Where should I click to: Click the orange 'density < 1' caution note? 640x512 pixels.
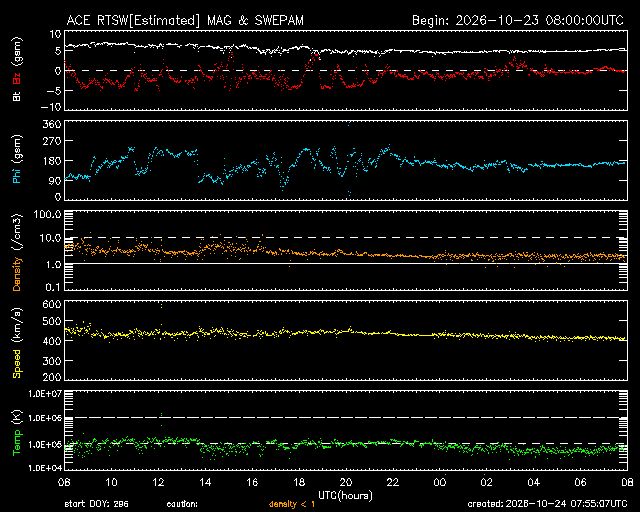click(x=292, y=504)
